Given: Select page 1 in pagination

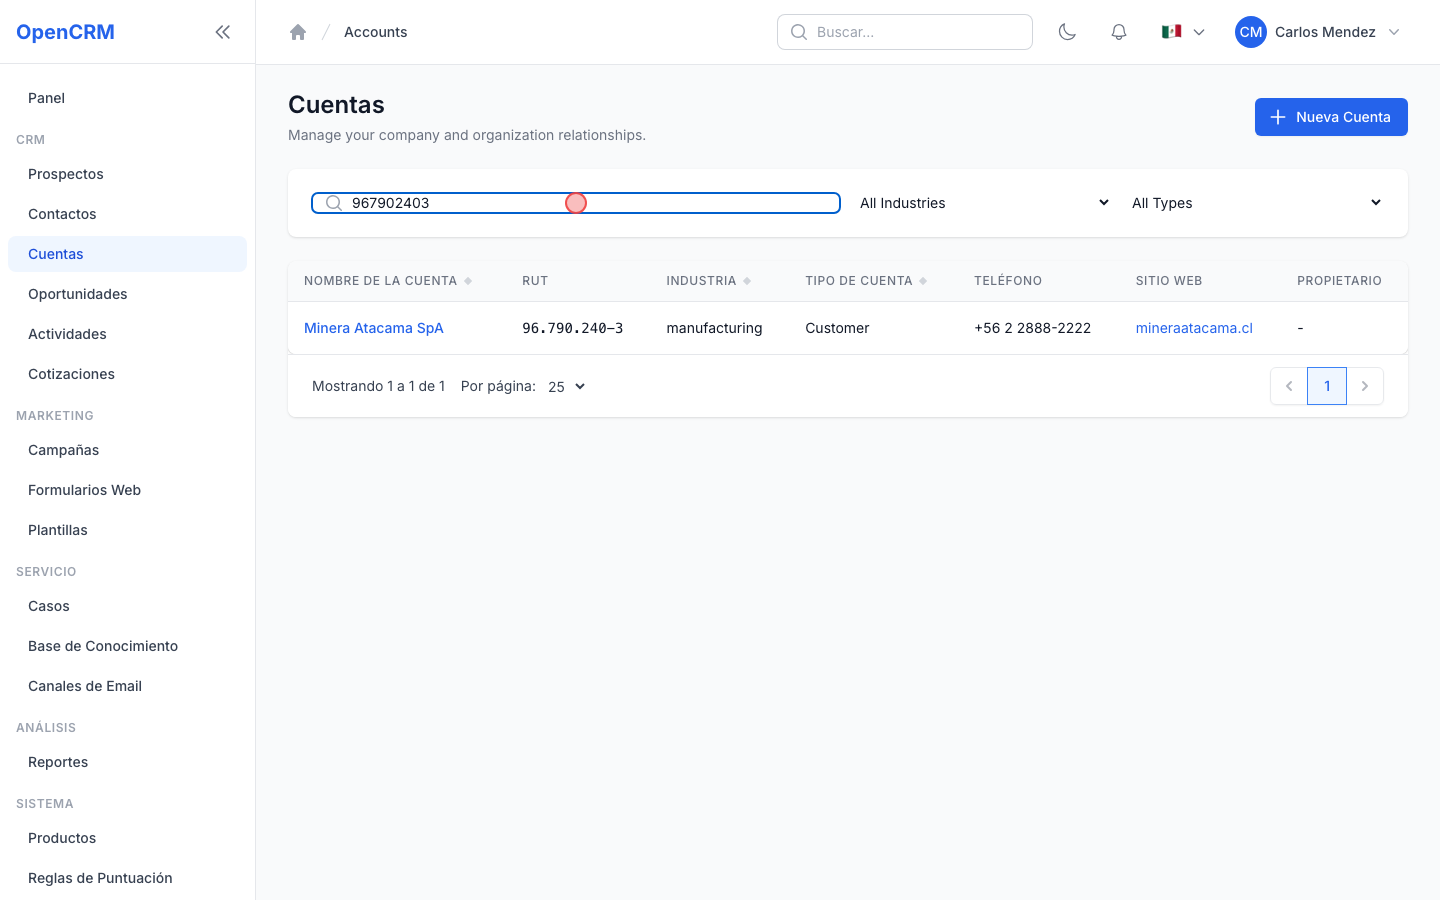Looking at the screenshot, I should click(x=1327, y=386).
